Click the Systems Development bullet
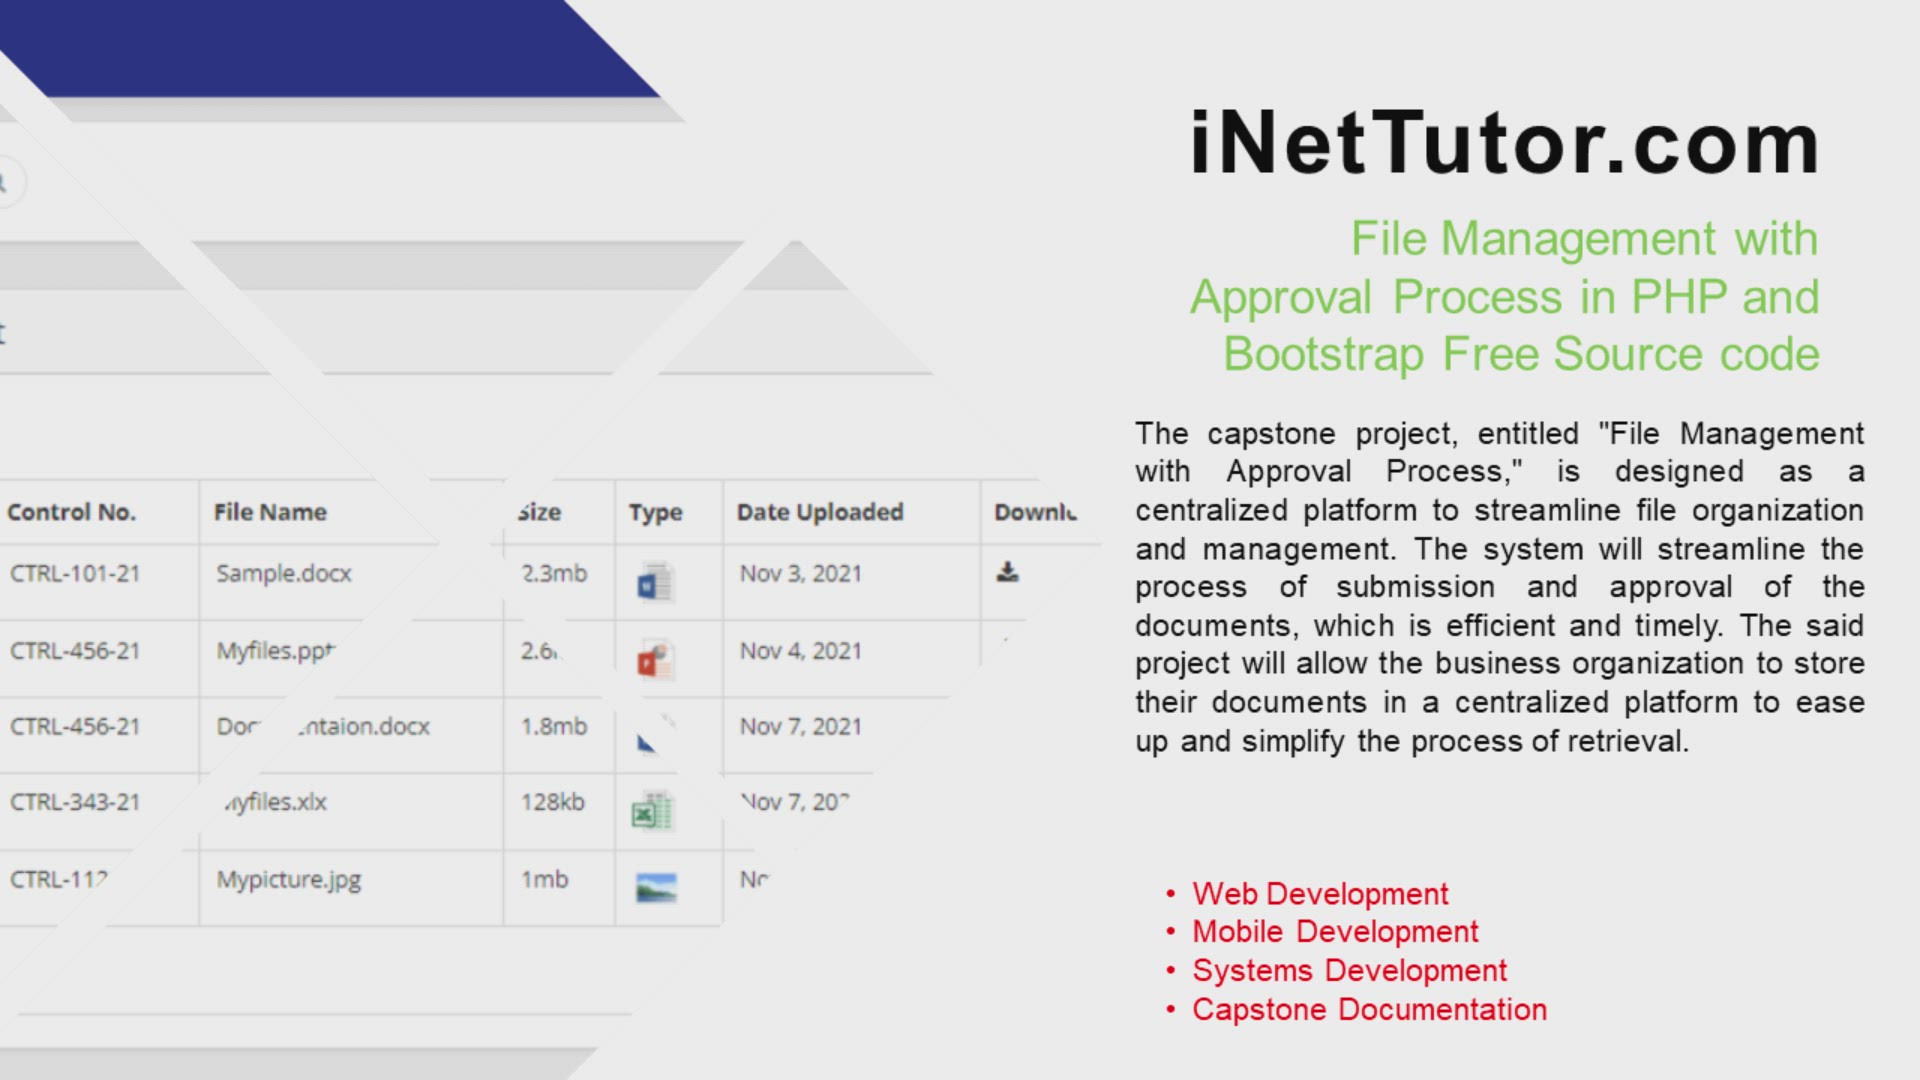 (x=1349, y=971)
